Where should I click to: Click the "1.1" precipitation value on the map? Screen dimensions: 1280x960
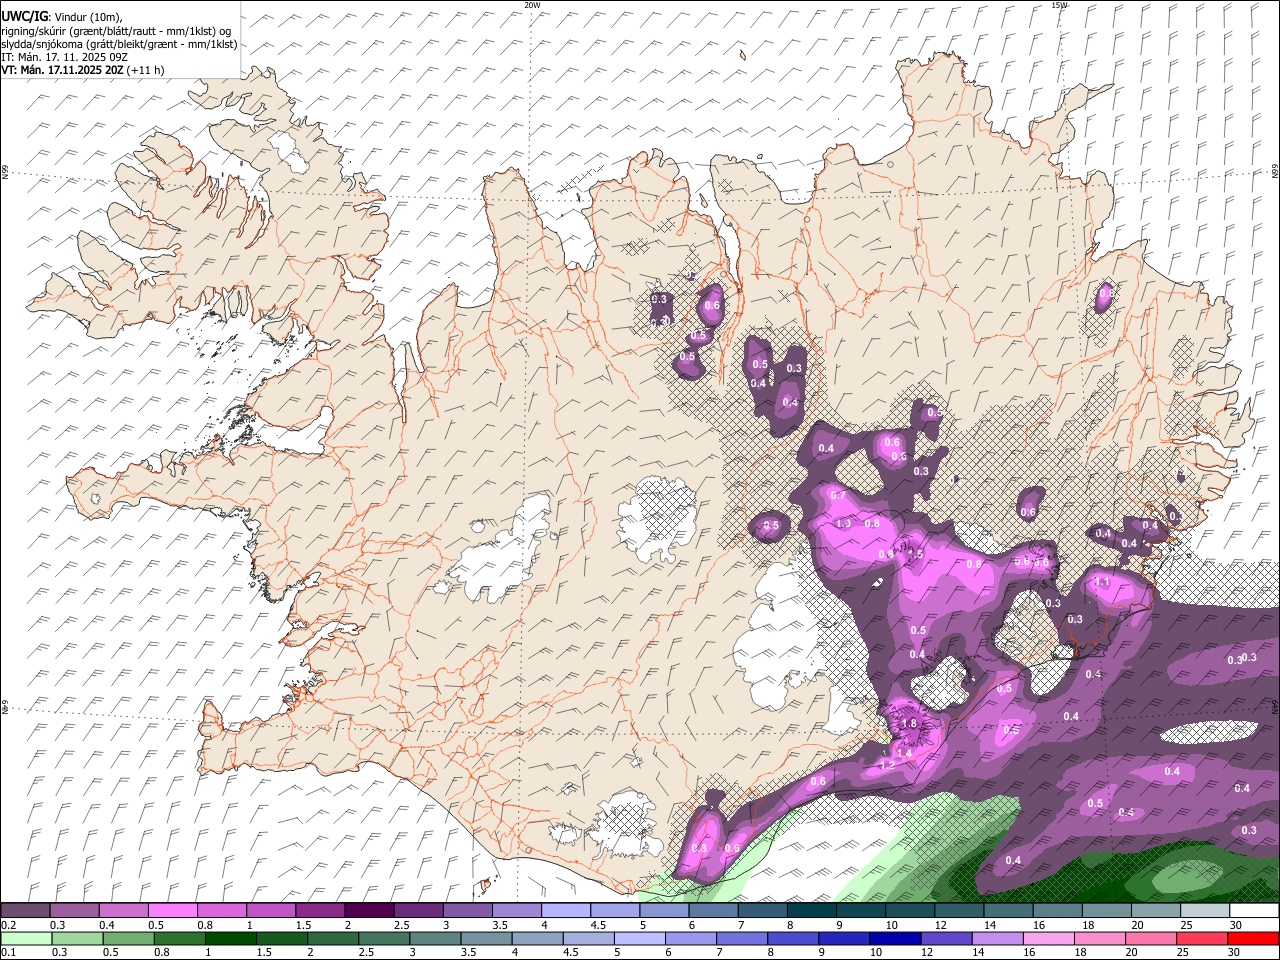coord(1103,581)
